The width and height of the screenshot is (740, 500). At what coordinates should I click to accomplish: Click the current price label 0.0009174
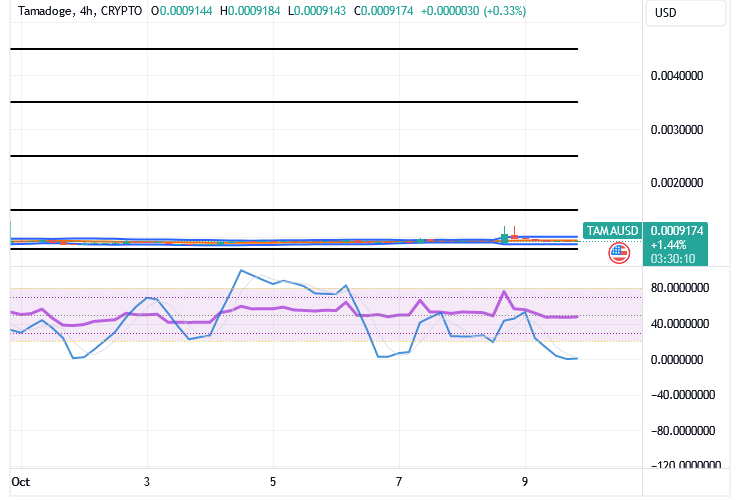[x=676, y=230]
